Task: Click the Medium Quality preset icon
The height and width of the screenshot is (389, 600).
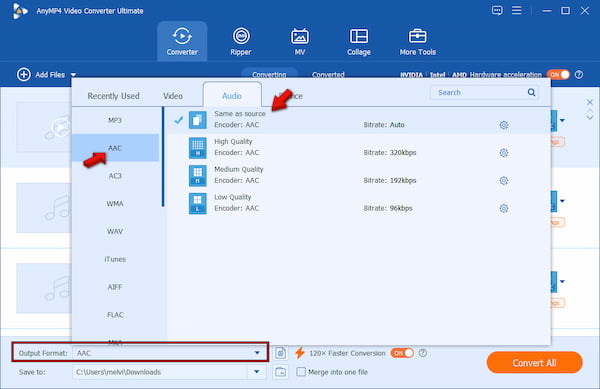Action: [197, 176]
